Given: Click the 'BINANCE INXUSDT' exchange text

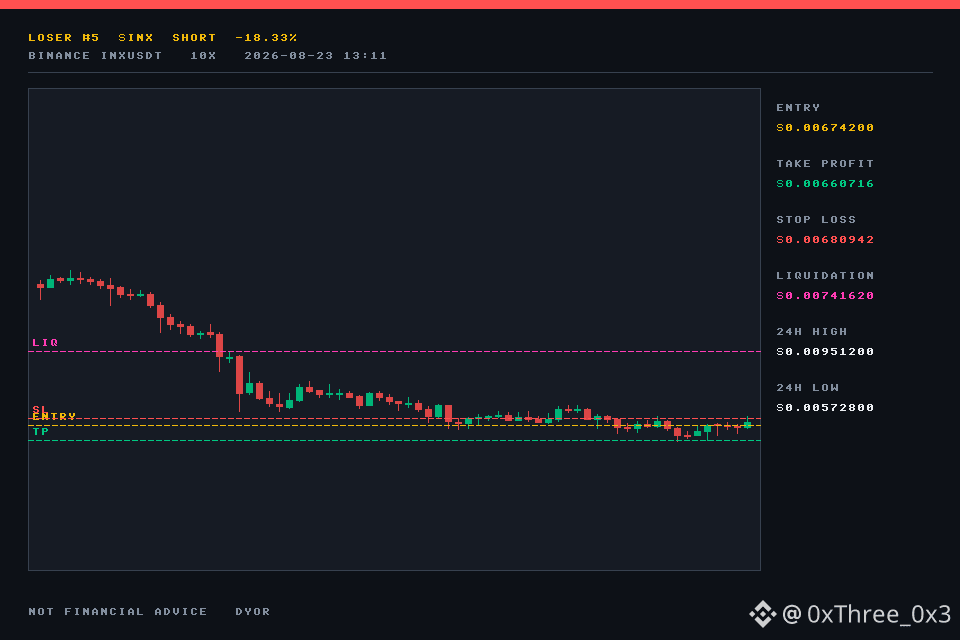Looking at the screenshot, I should [95, 56].
